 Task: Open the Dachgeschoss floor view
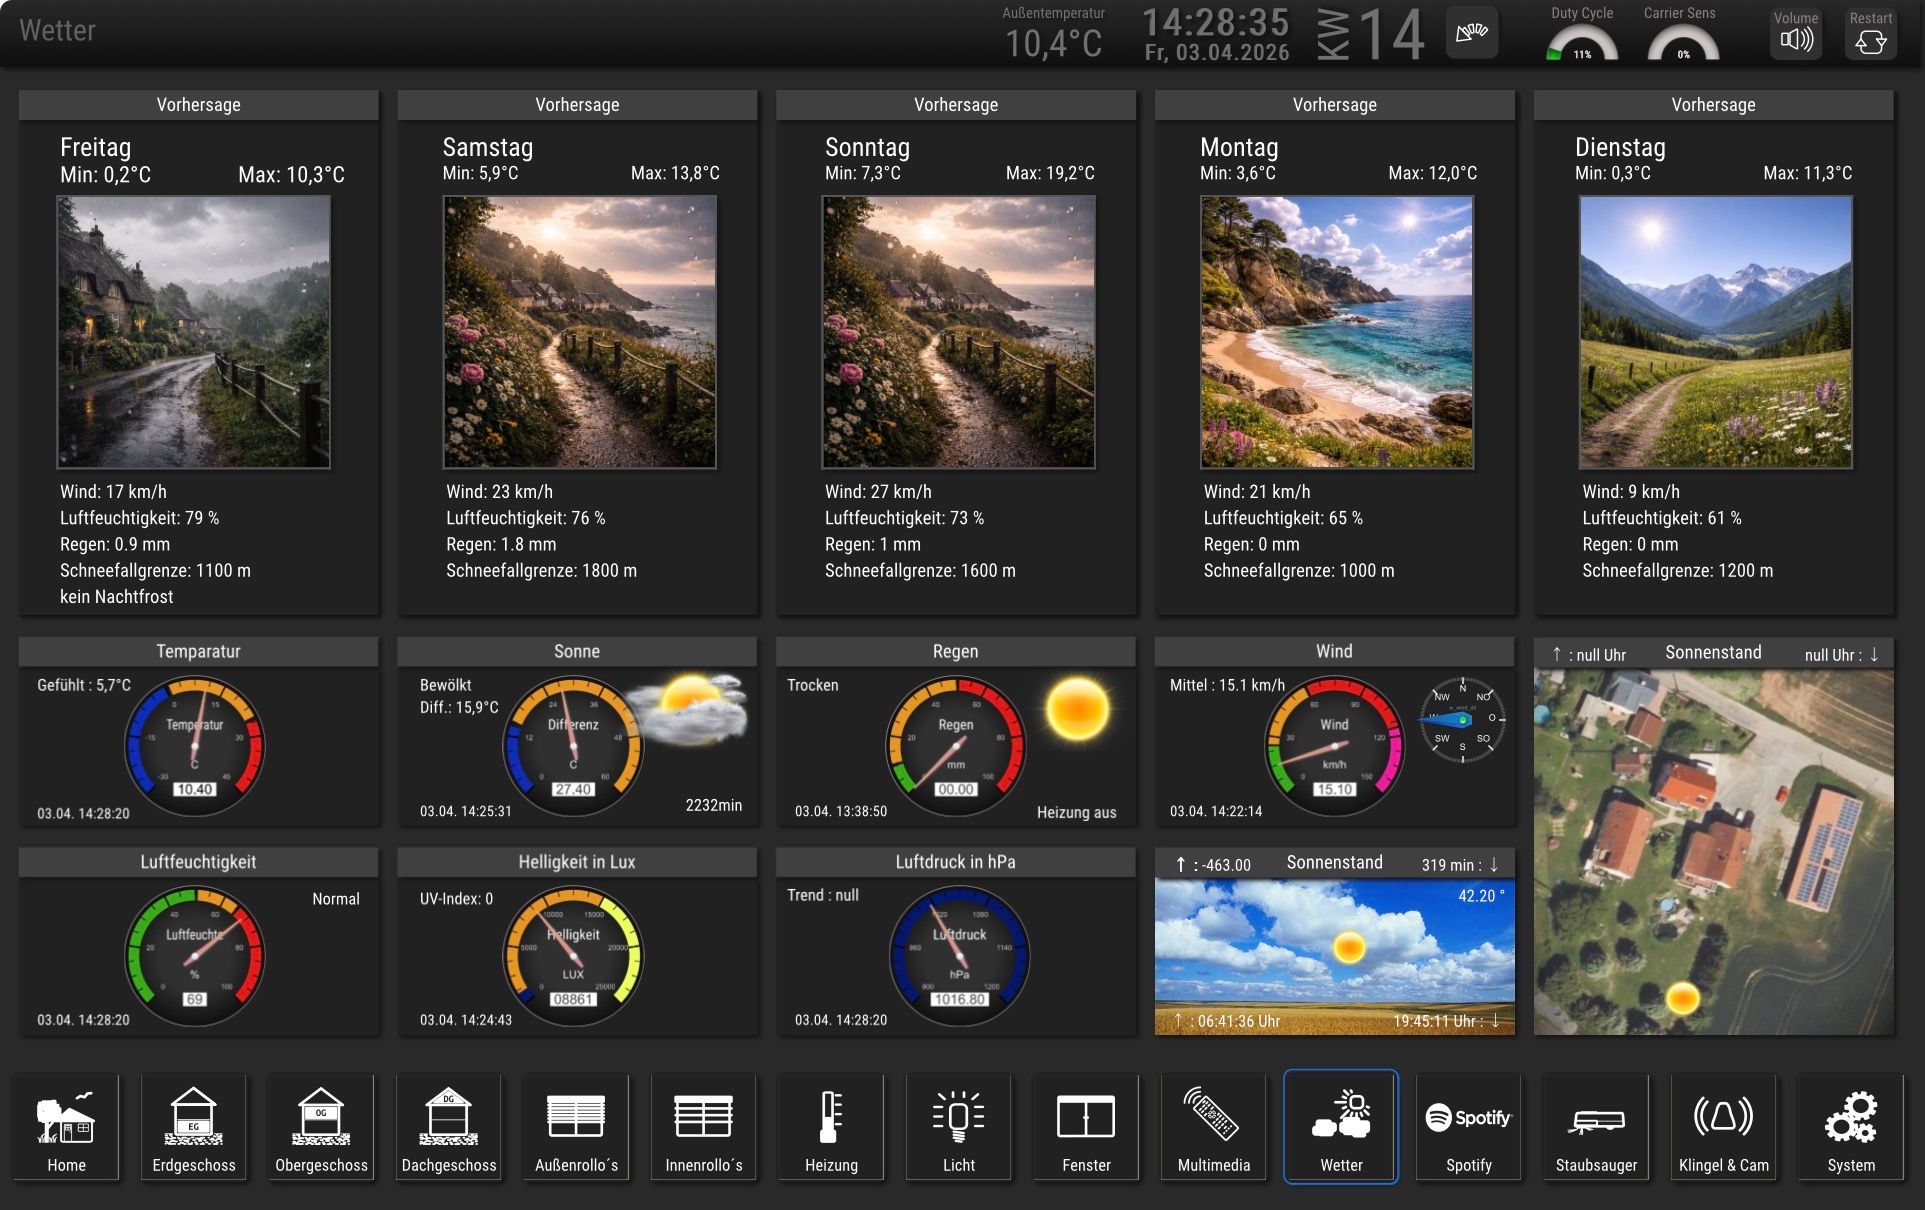point(449,1127)
